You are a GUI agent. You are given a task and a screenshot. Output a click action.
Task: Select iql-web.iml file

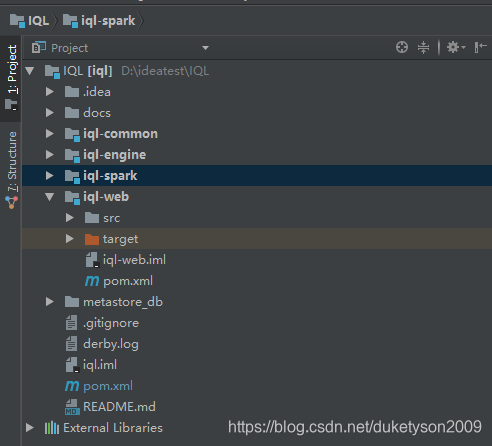(x=134, y=260)
